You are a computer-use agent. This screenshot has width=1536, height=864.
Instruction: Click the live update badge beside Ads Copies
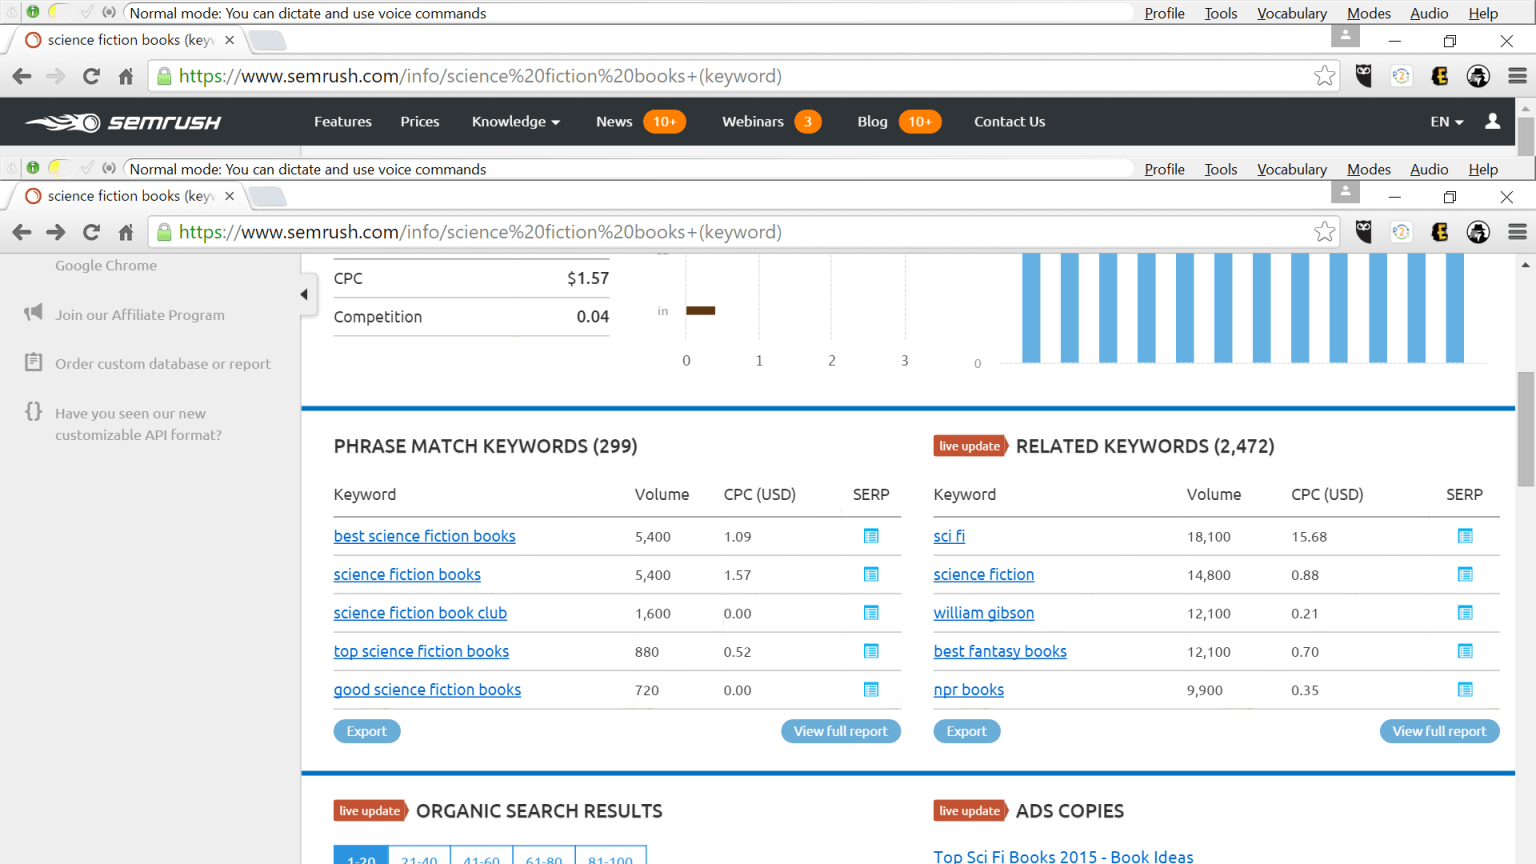point(970,811)
